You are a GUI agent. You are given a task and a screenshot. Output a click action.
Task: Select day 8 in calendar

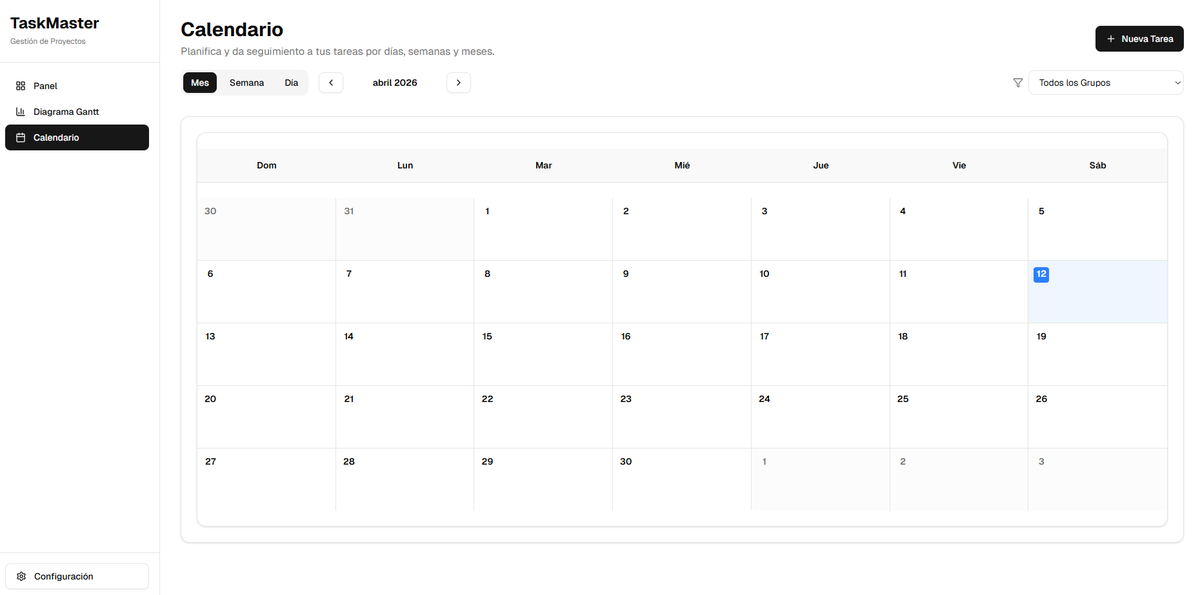(x=543, y=291)
